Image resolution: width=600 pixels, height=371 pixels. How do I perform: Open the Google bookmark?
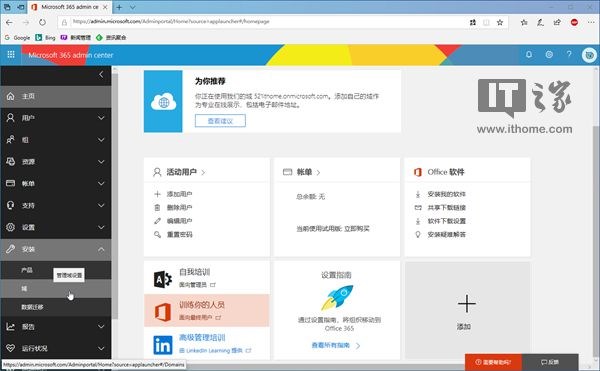pyautogui.click(x=17, y=37)
